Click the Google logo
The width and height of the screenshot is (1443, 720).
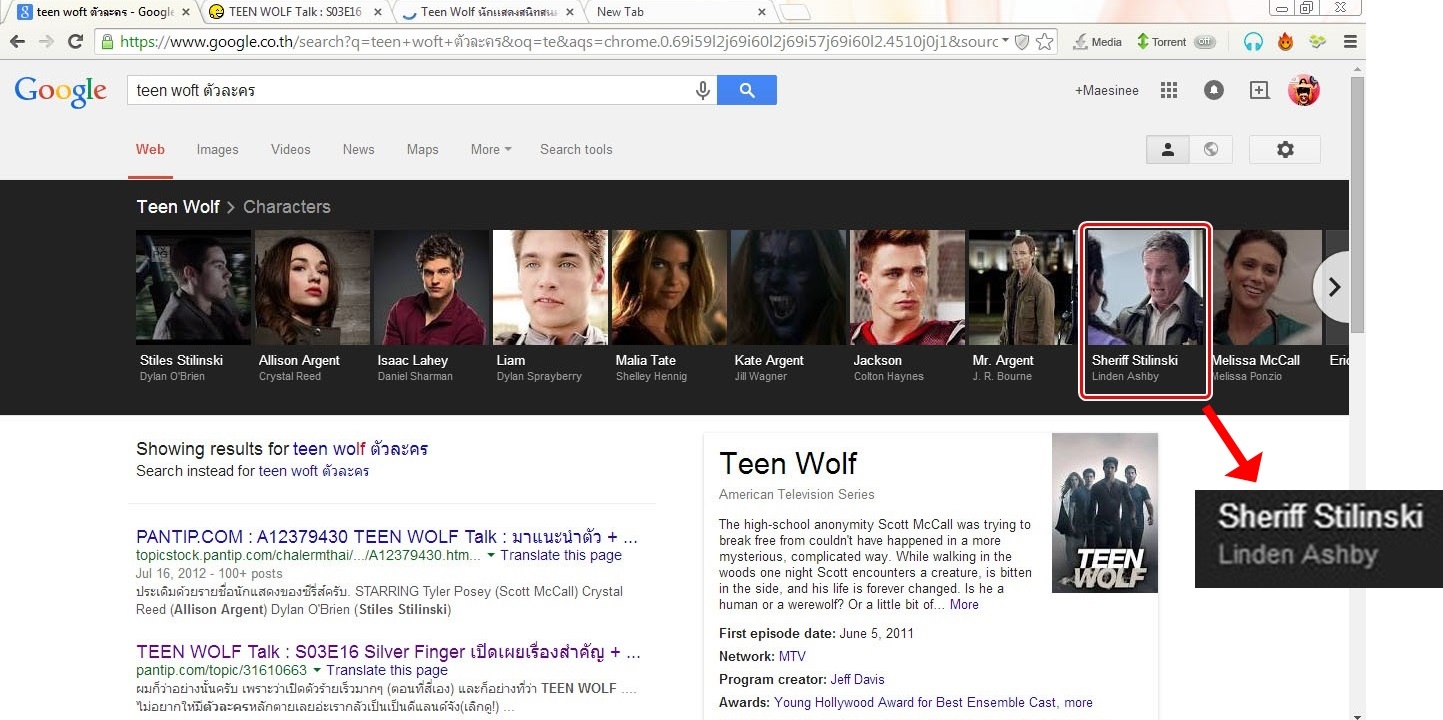point(60,91)
